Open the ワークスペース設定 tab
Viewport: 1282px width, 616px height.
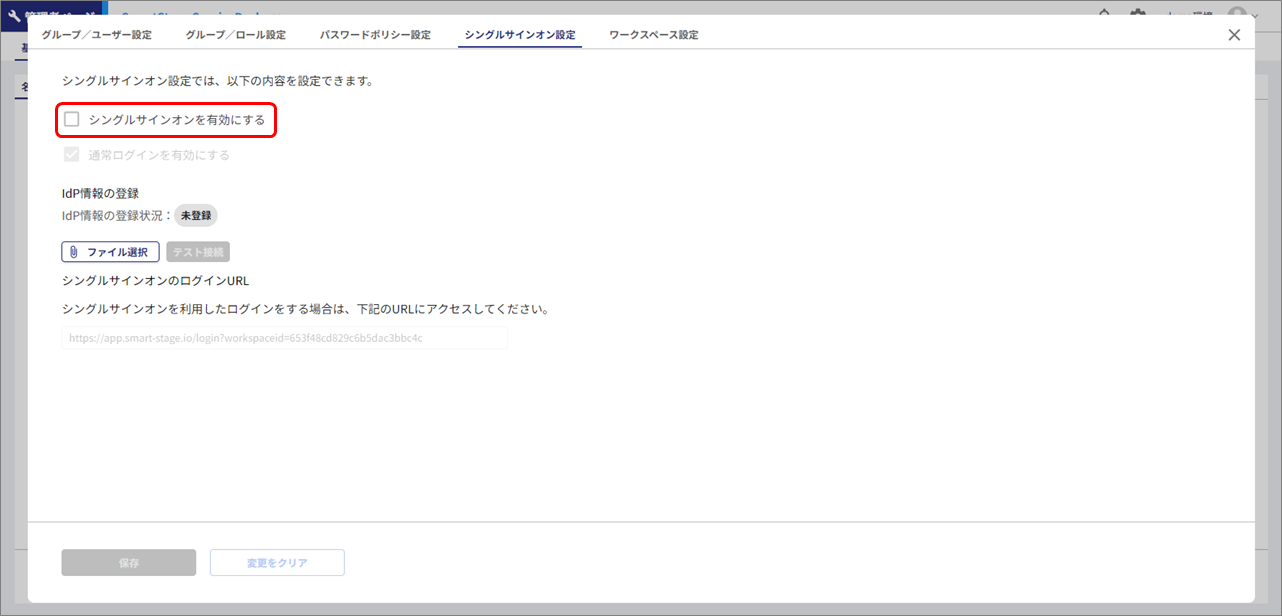(x=654, y=35)
